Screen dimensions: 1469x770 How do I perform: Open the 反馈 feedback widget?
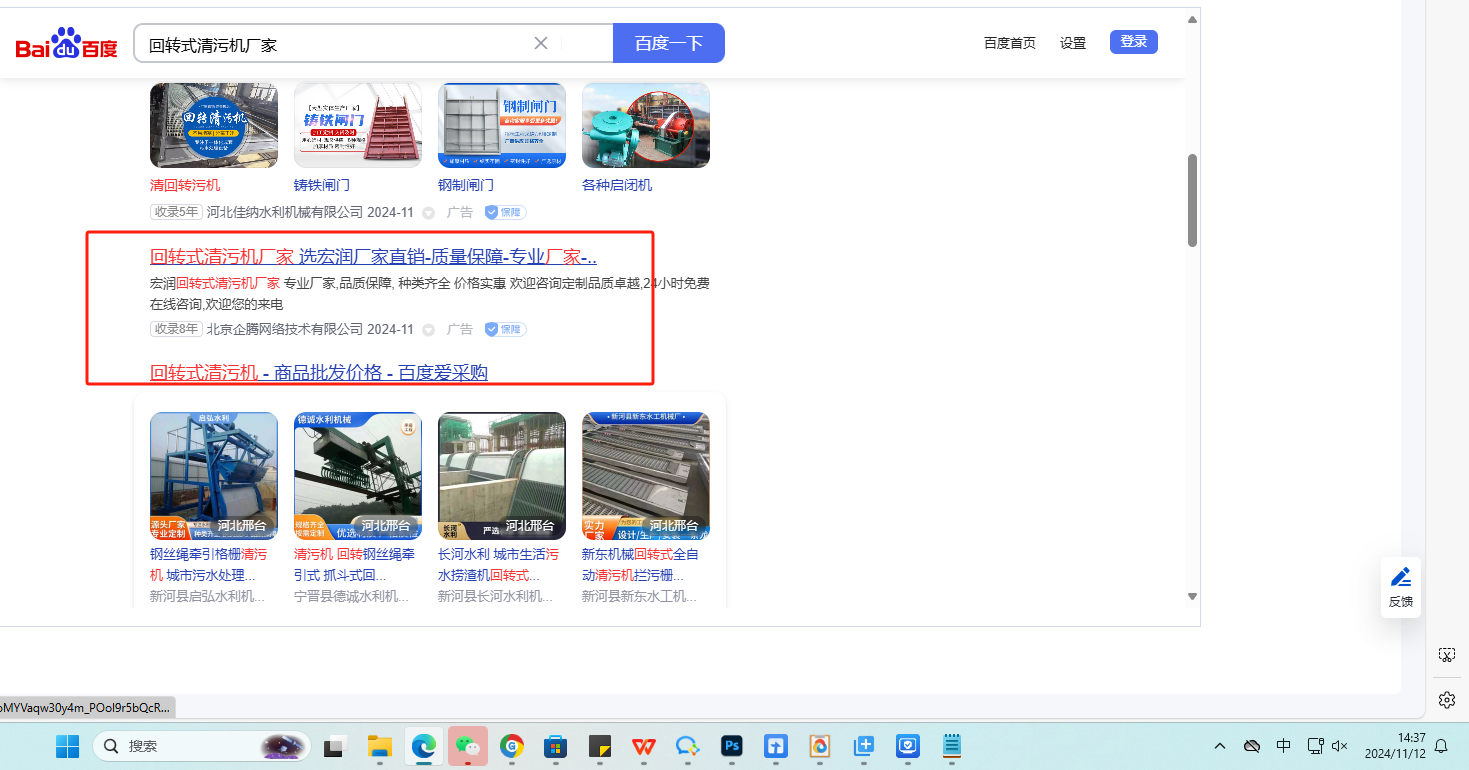pos(1400,587)
